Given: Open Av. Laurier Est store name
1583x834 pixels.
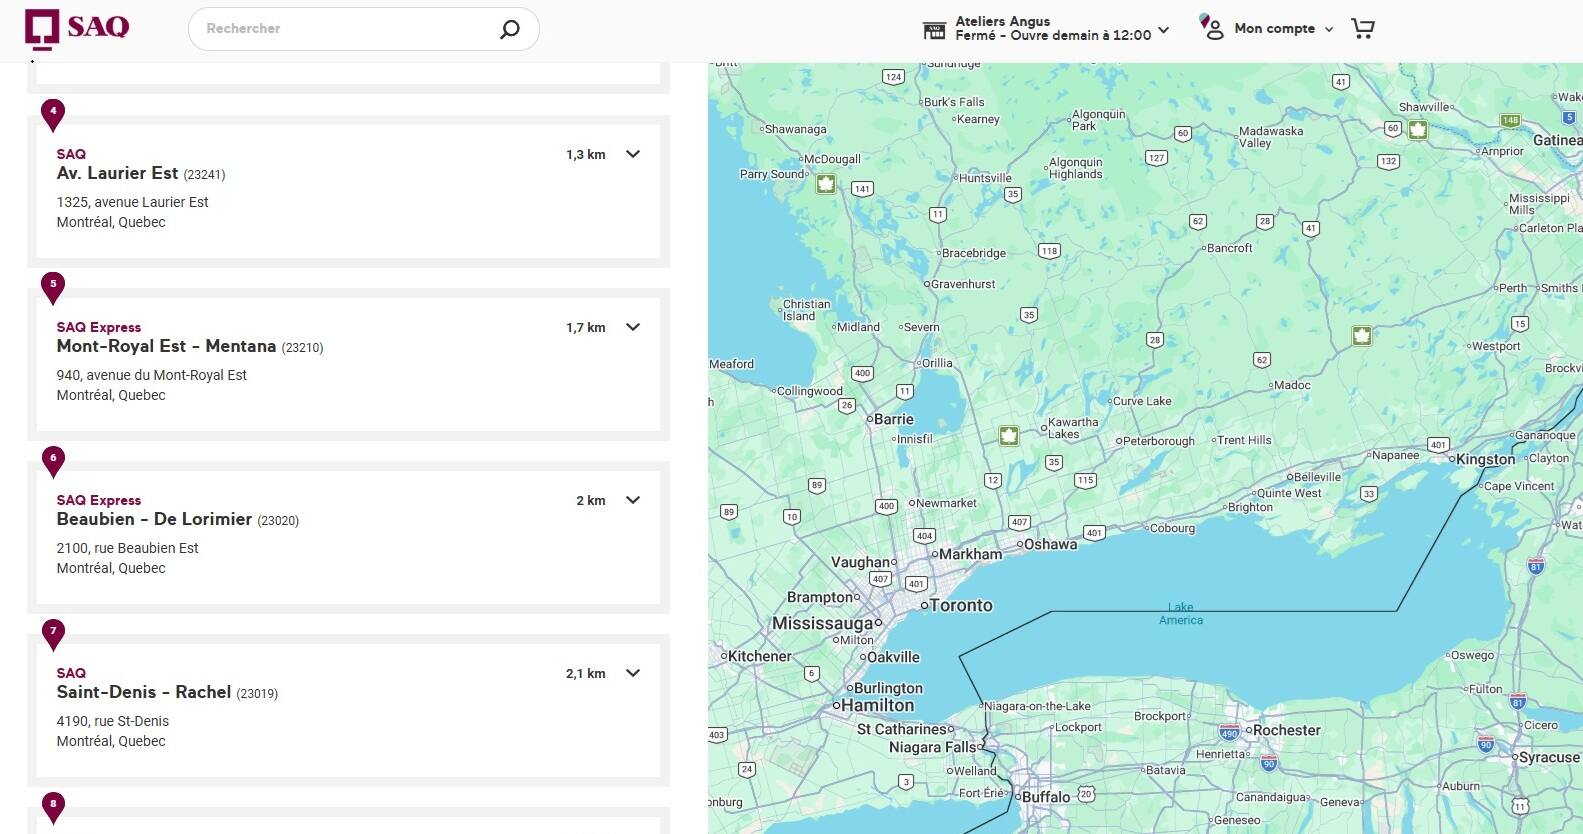Looking at the screenshot, I should 118,173.
